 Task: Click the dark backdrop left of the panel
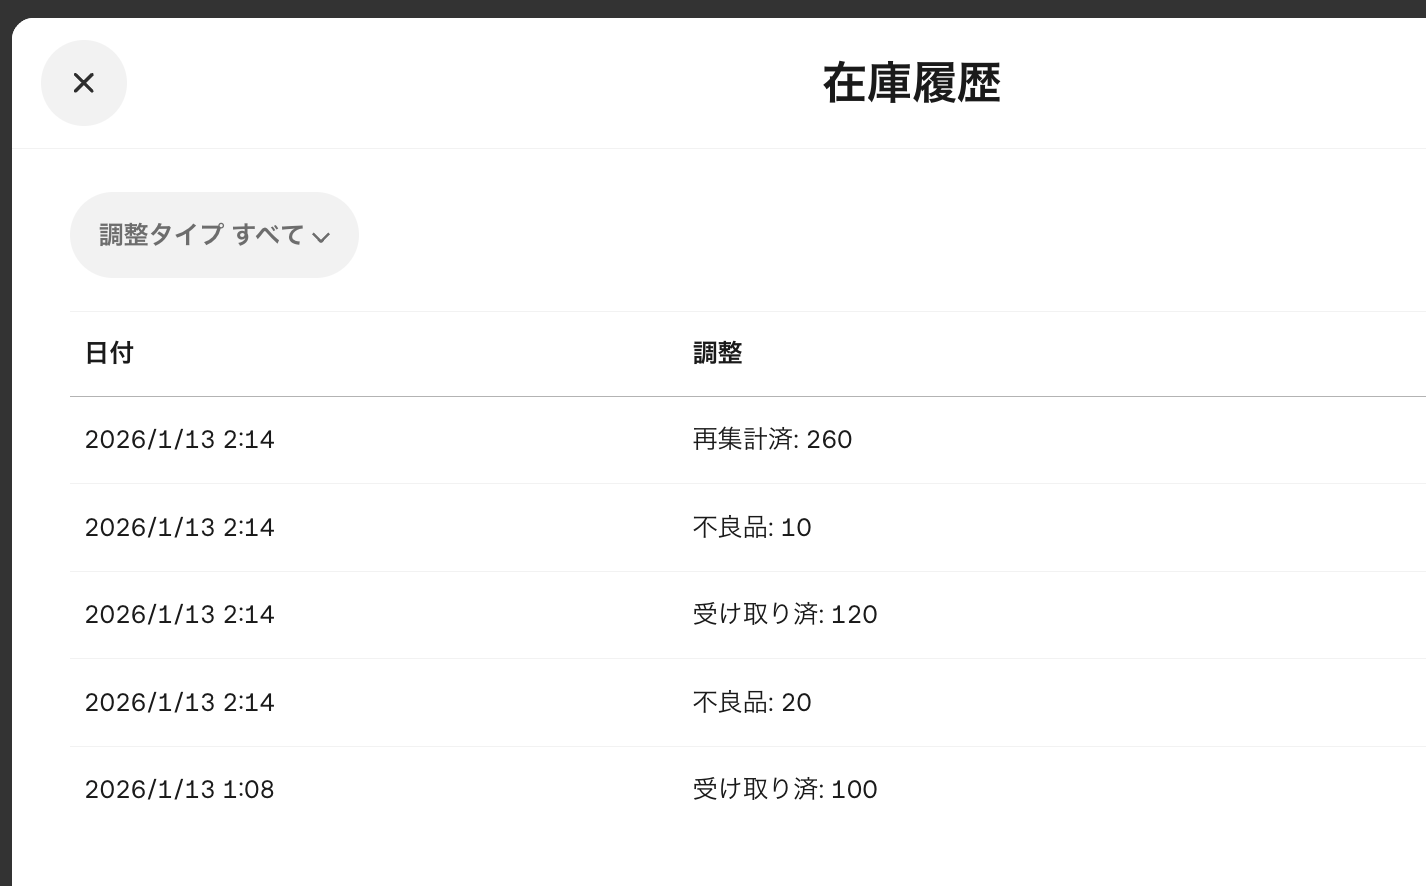(x=5, y=500)
